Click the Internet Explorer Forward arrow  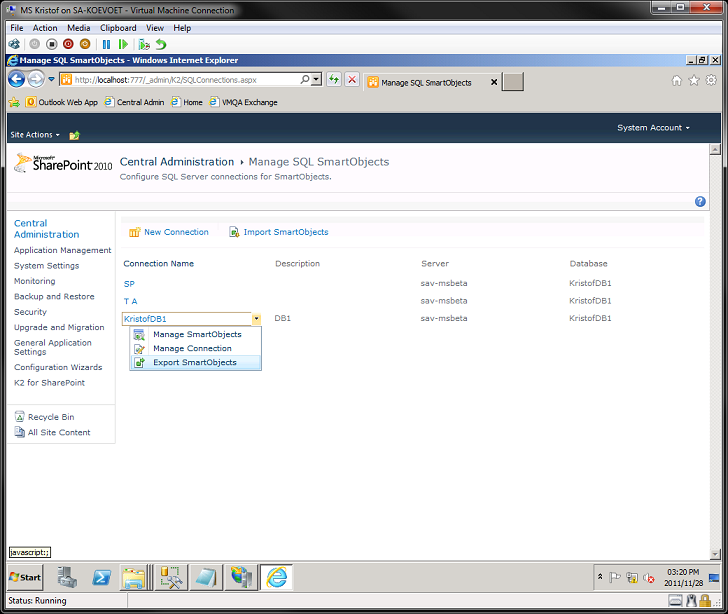(x=36, y=79)
